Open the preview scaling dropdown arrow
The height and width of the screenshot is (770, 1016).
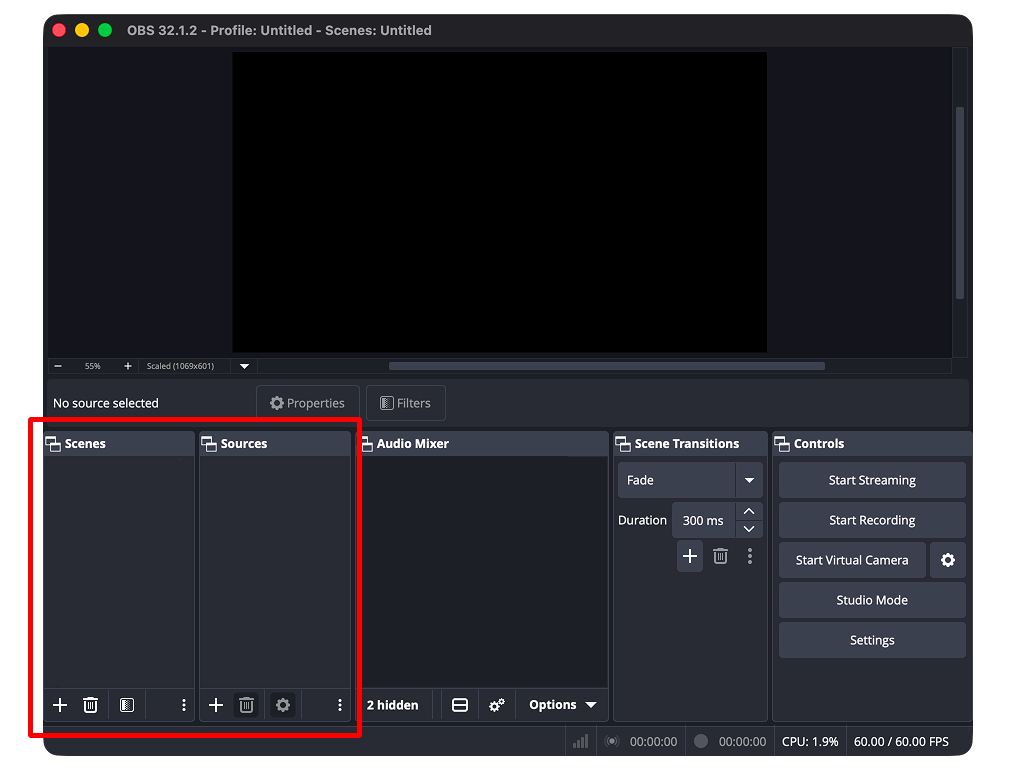(244, 366)
